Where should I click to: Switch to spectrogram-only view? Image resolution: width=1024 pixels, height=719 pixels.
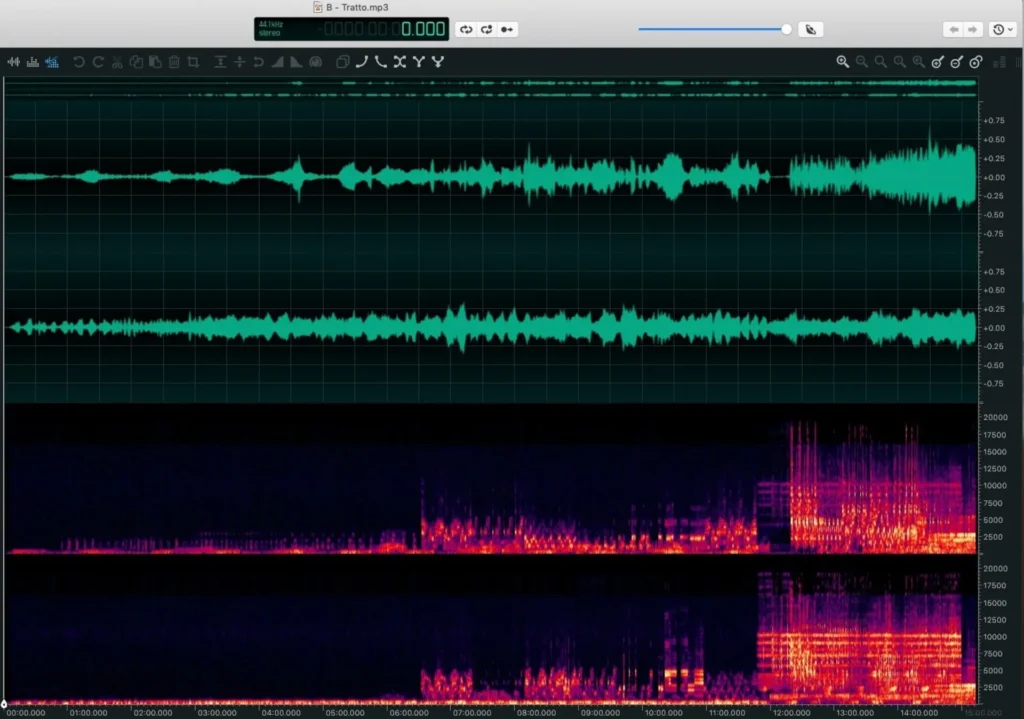(x=33, y=62)
